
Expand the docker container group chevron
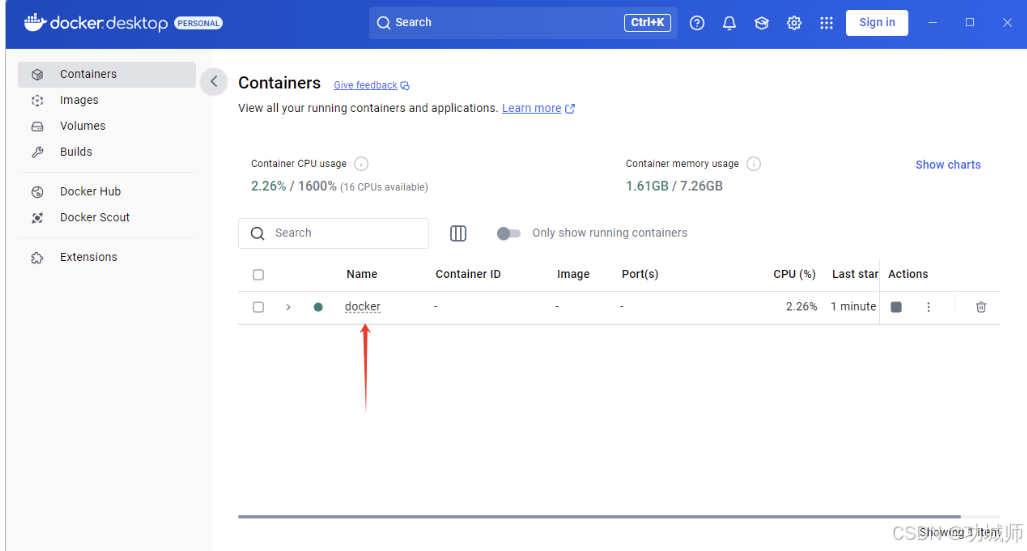pos(288,307)
